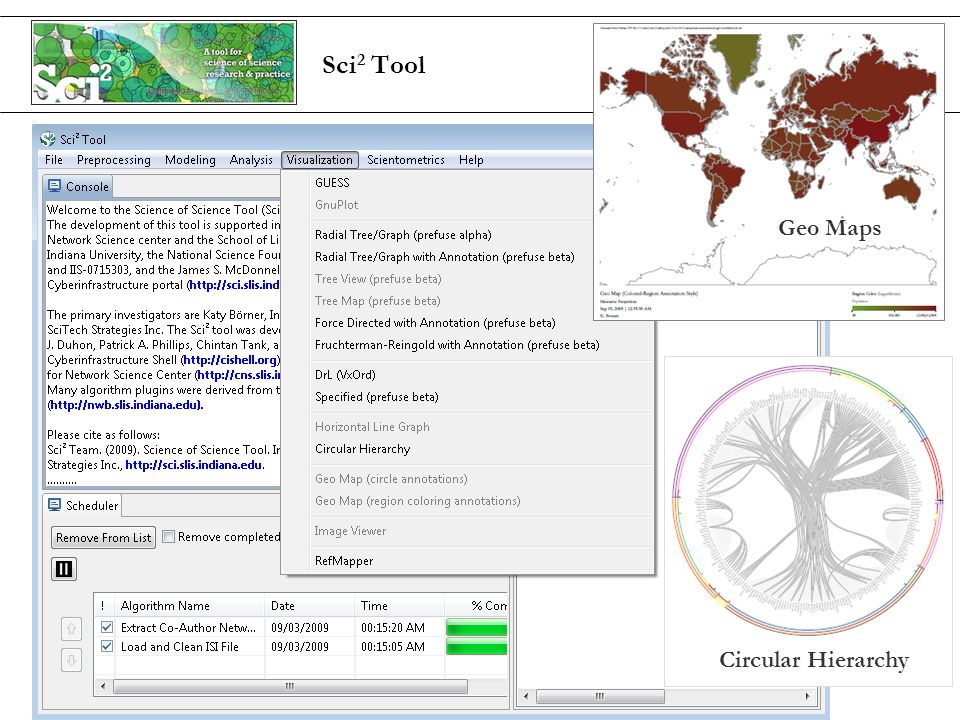The height and width of the screenshot is (720, 960).
Task: Click scheduler scrollbar left arrow
Action: [x=102, y=686]
